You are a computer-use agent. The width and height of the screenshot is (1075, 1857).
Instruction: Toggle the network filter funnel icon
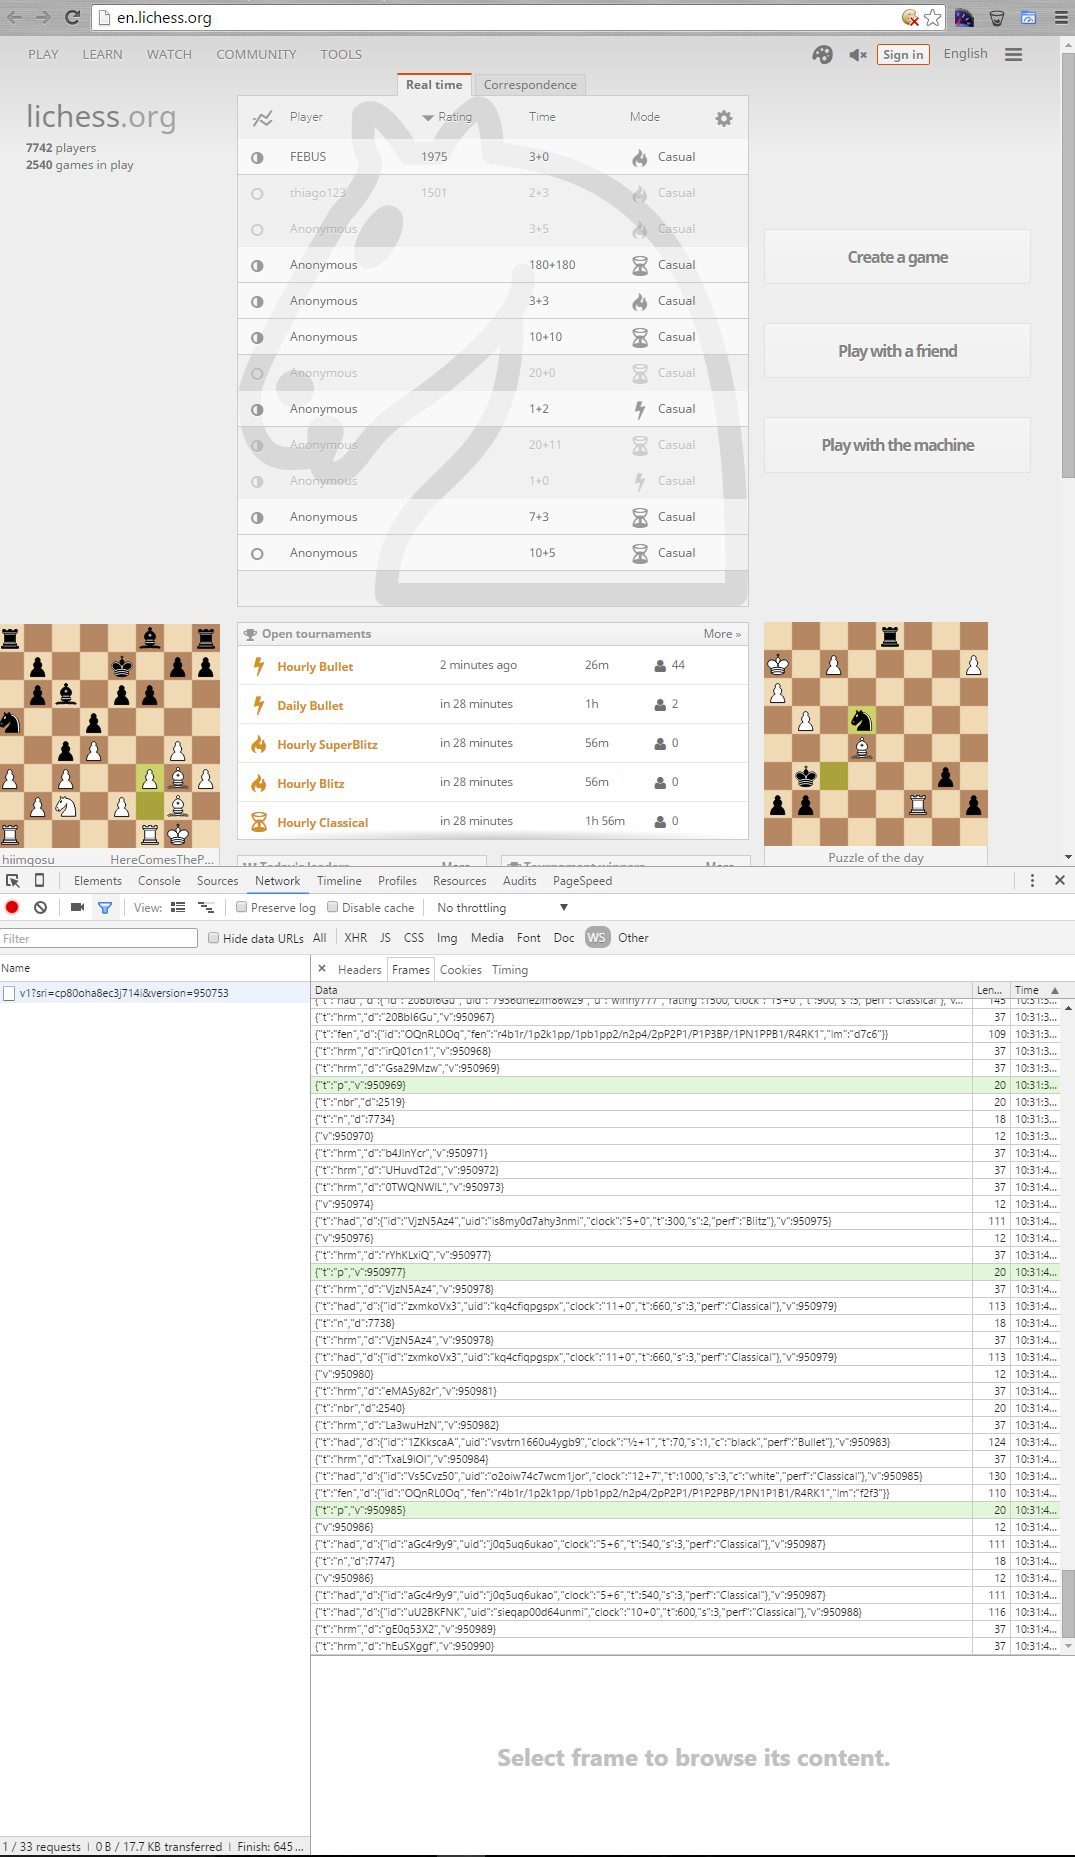[104, 907]
